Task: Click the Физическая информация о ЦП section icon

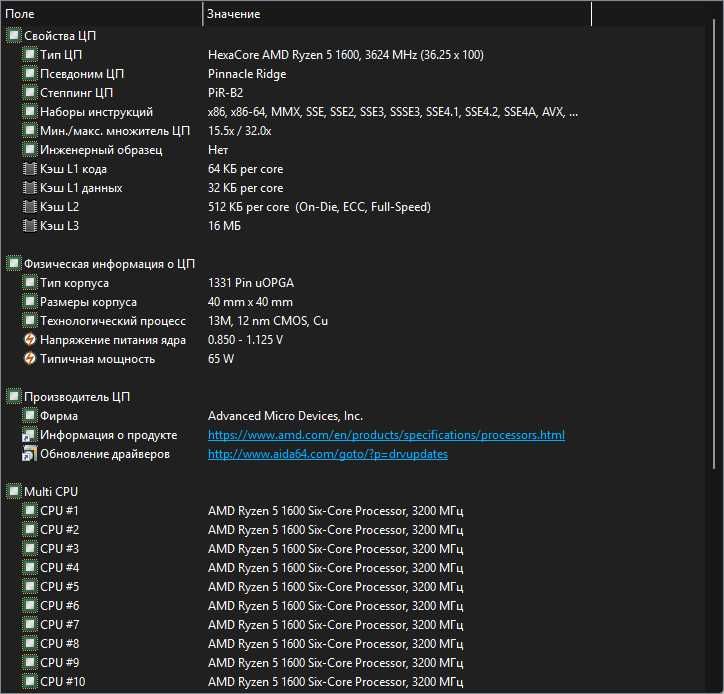Action: [x=13, y=264]
